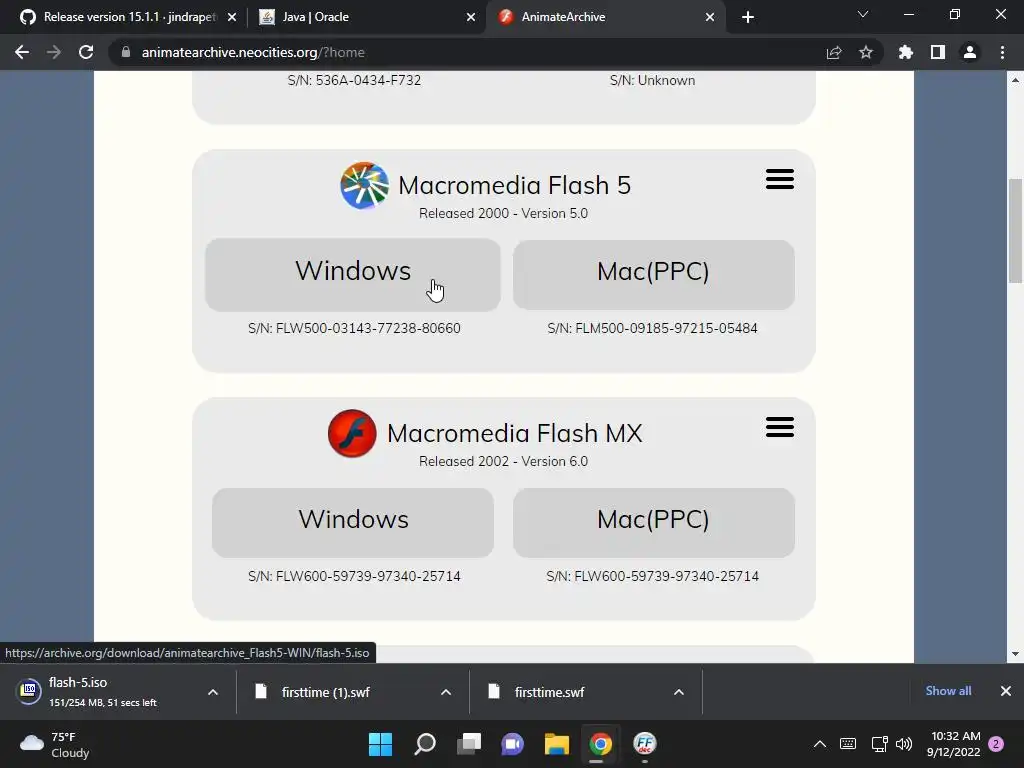Click the page scrollbar thumb
The image size is (1024, 768).
[x=1015, y=230]
